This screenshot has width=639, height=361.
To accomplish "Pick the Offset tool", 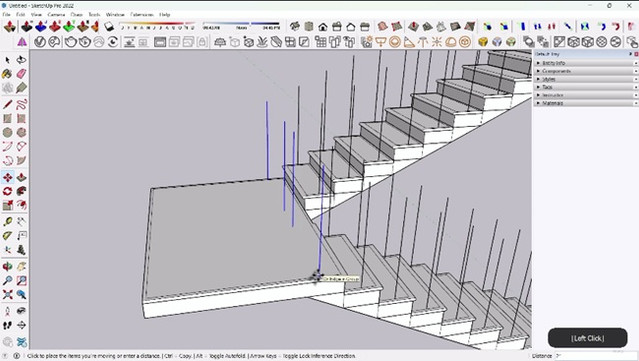I will [21, 205].
